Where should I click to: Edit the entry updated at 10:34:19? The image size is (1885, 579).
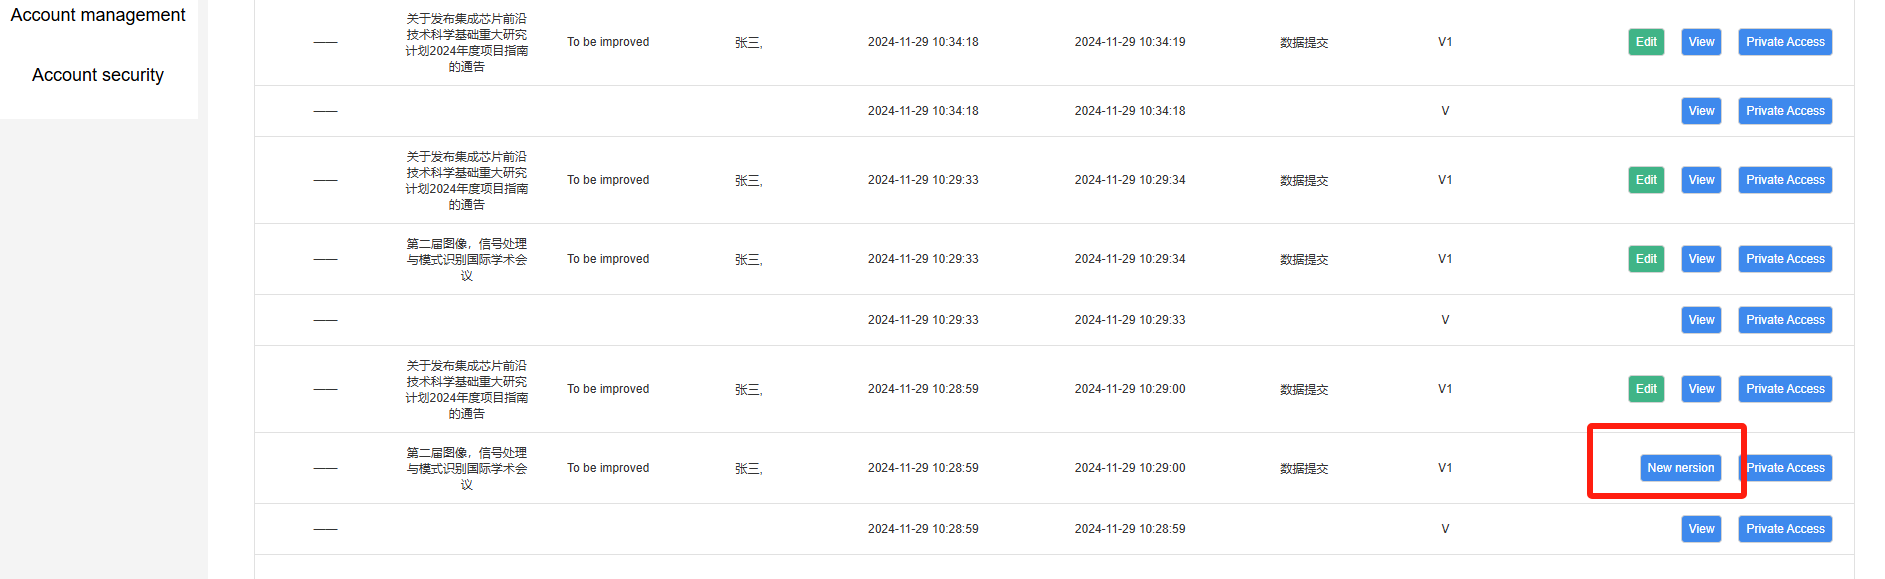(1646, 42)
